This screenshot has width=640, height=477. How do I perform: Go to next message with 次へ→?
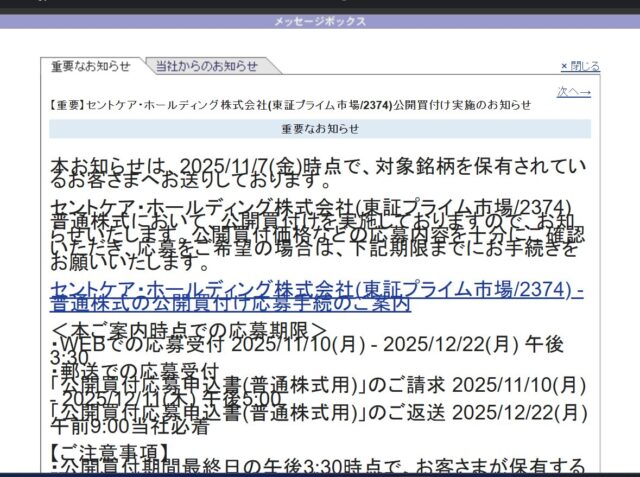click(x=573, y=91)
